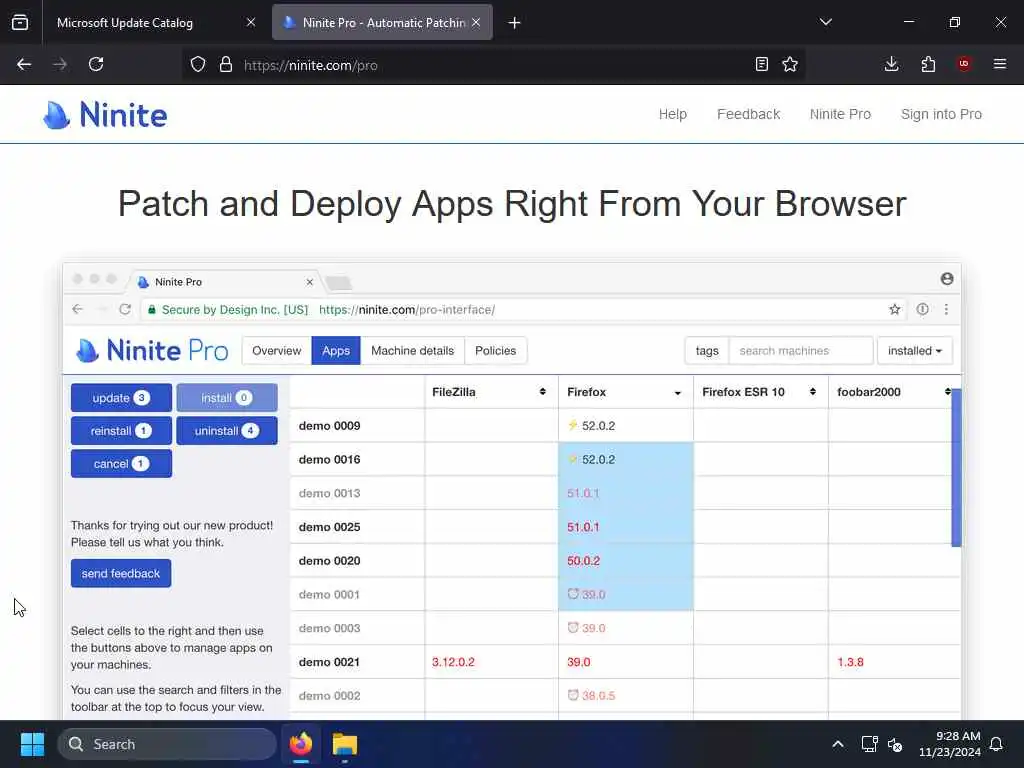Show hidden system tray icons

coord(838,744)
